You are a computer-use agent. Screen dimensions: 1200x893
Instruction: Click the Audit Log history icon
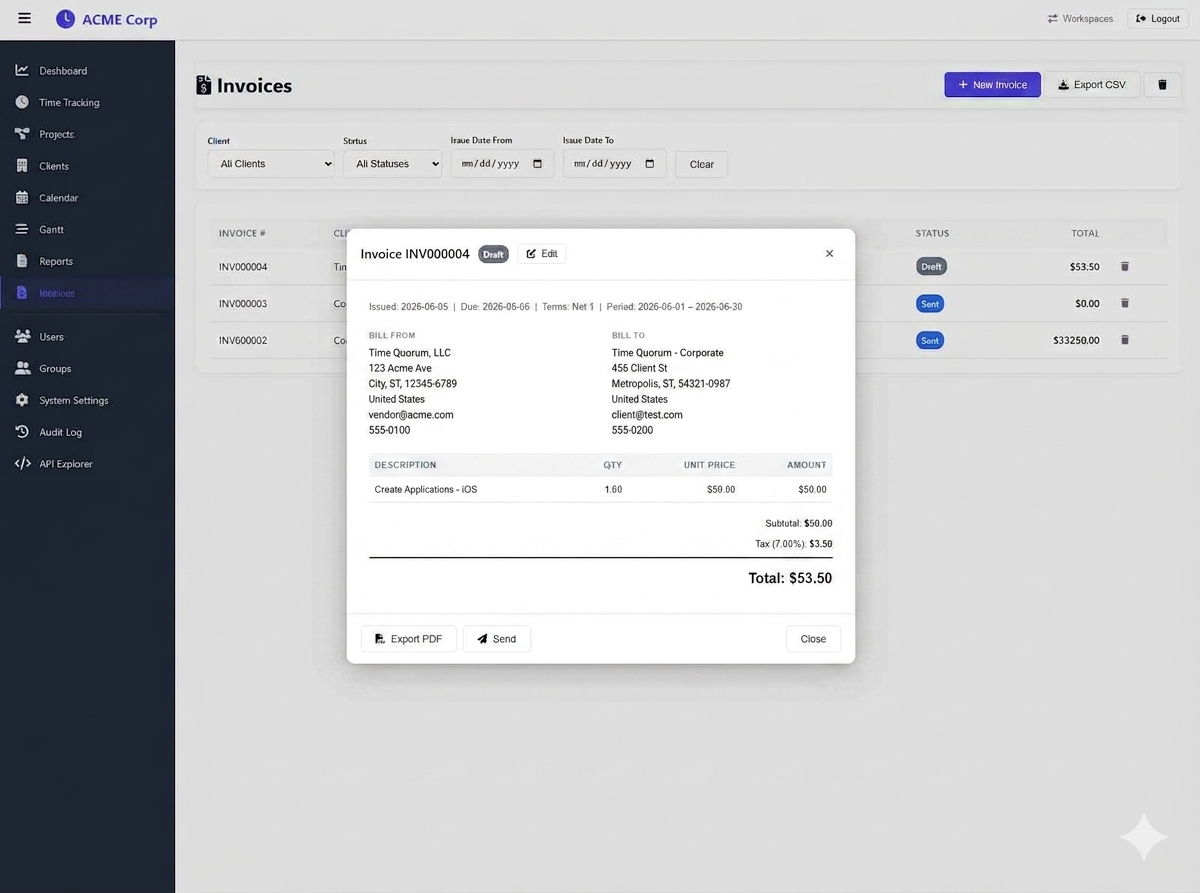tap(22, 432)
